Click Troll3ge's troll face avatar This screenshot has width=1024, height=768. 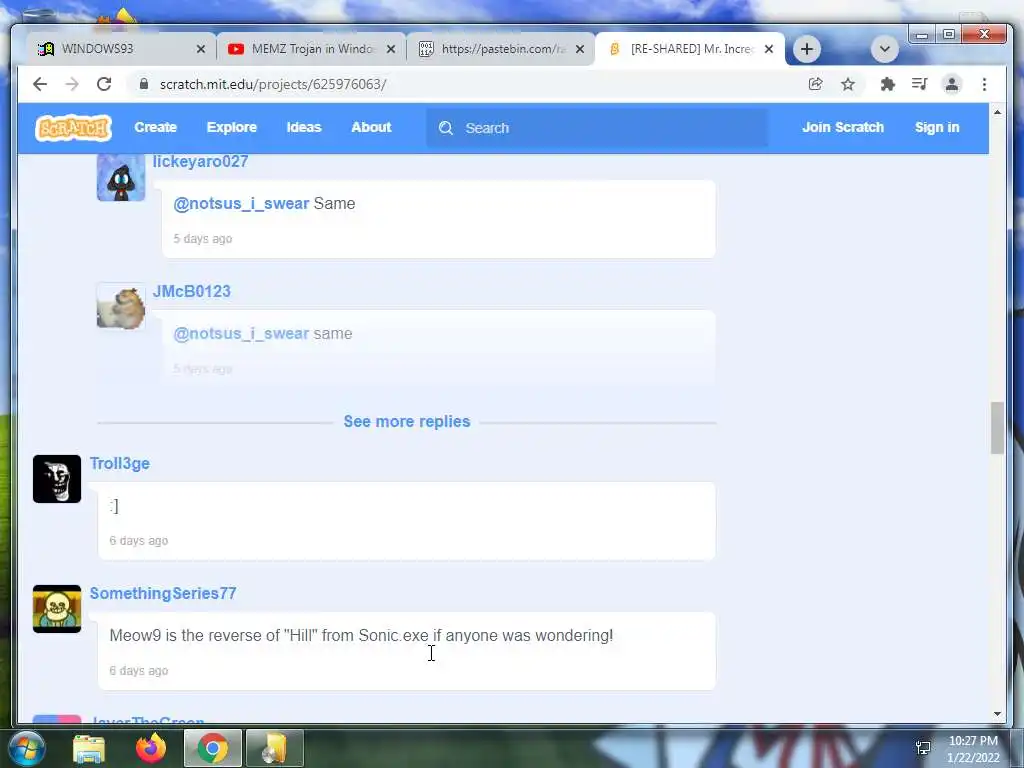point(57,479)
